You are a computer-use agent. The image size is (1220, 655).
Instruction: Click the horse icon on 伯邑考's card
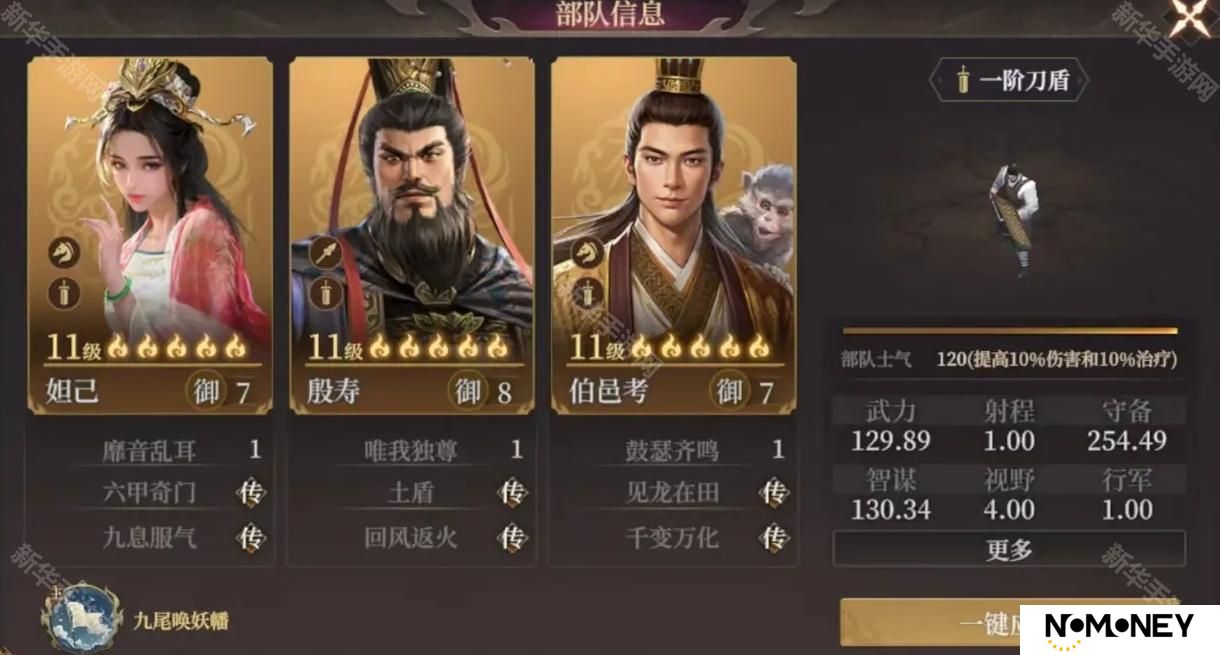coord(587,254)
